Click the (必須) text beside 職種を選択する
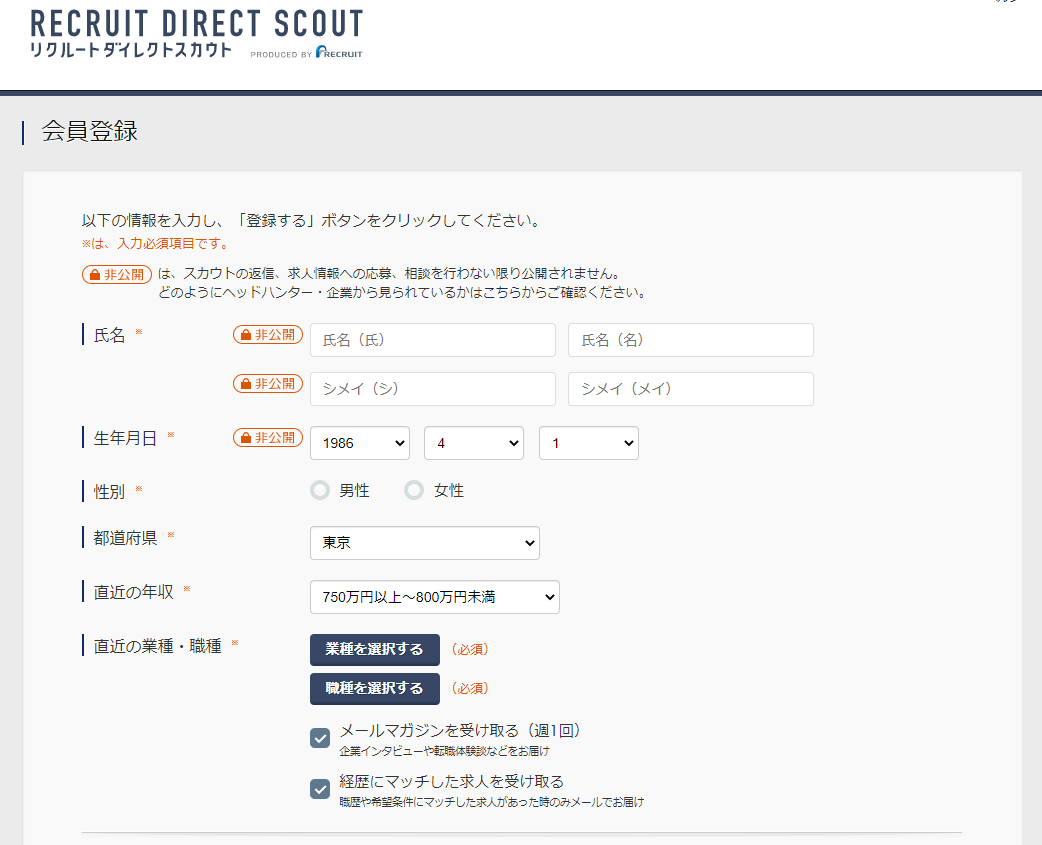 [x=470, y=688]
